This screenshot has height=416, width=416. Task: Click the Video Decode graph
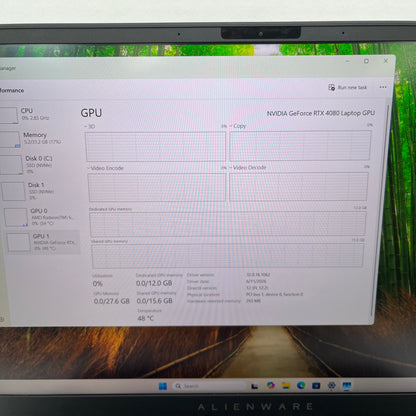[299, 187]
